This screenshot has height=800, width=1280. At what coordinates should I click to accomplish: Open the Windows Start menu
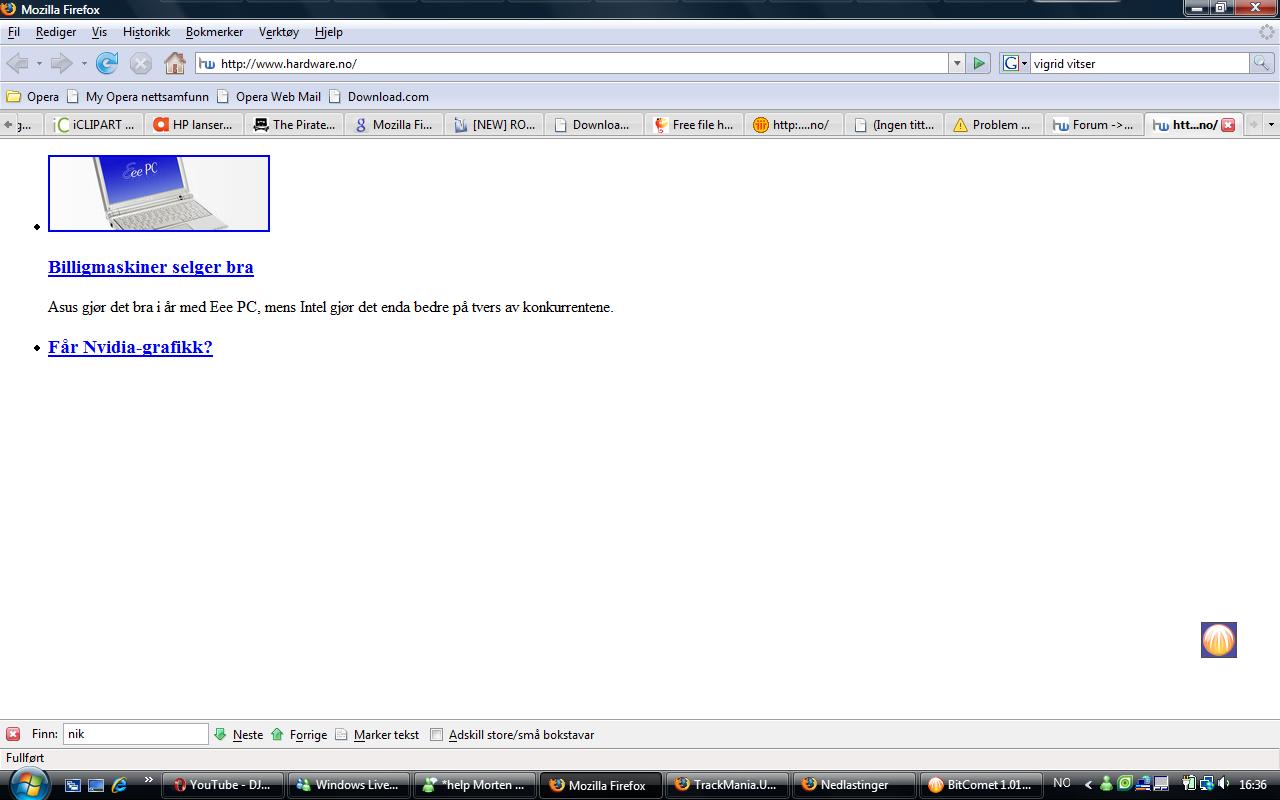click(28, 783)
